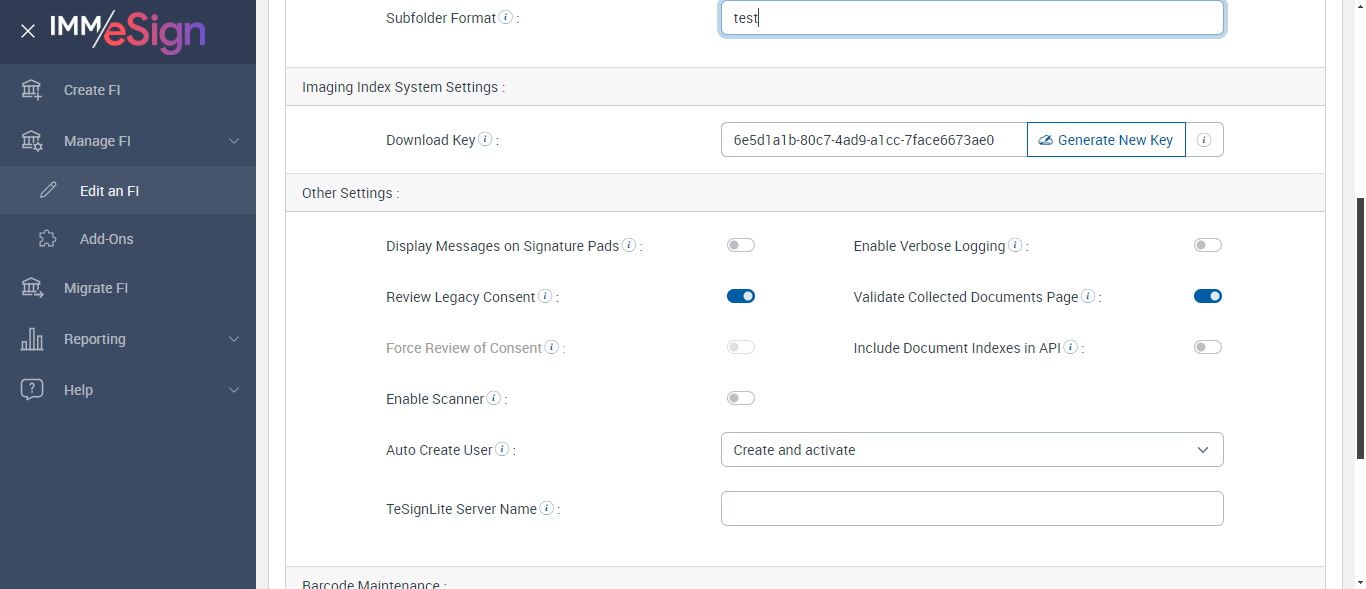Open Create FI in the sidebar
Viewport: 1366px width, 589px height.
point(92,90)
